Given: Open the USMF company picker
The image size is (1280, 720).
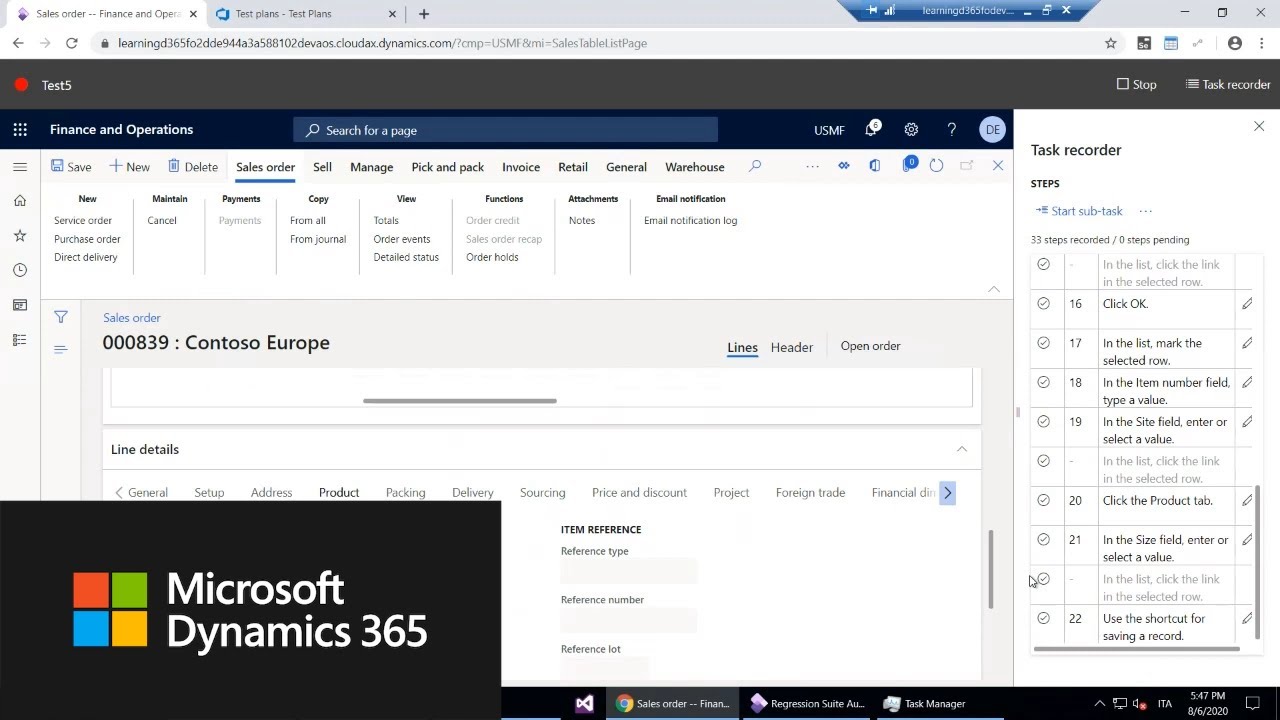Looking at the screenshot, I should [829, 130].
